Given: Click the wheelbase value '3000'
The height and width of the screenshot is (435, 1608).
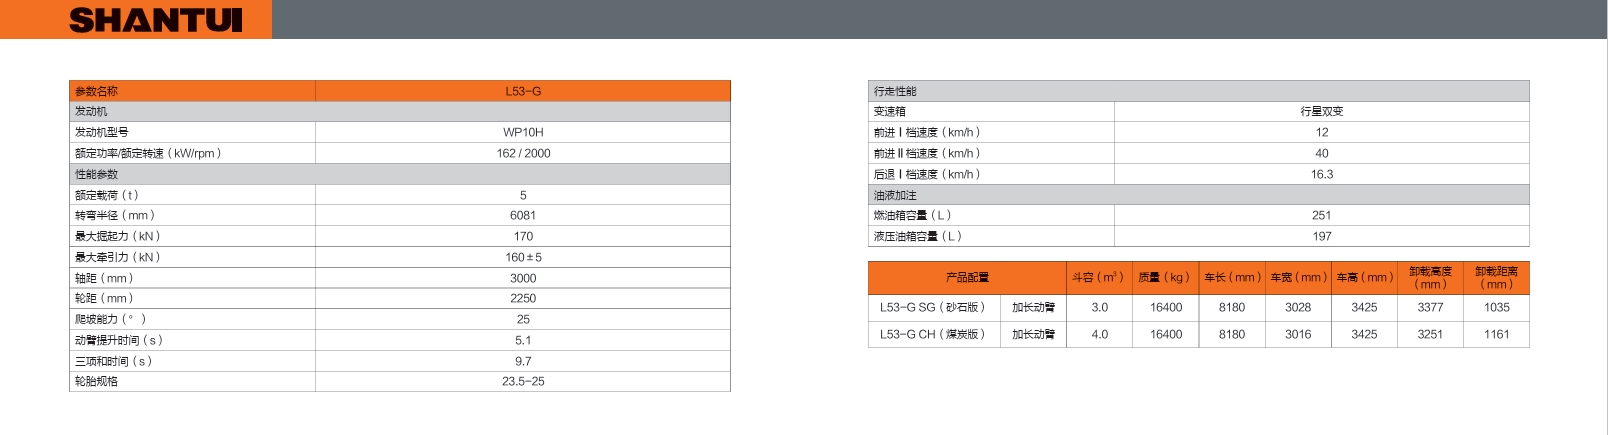Looking at the screenshot, I should point(523,278).
